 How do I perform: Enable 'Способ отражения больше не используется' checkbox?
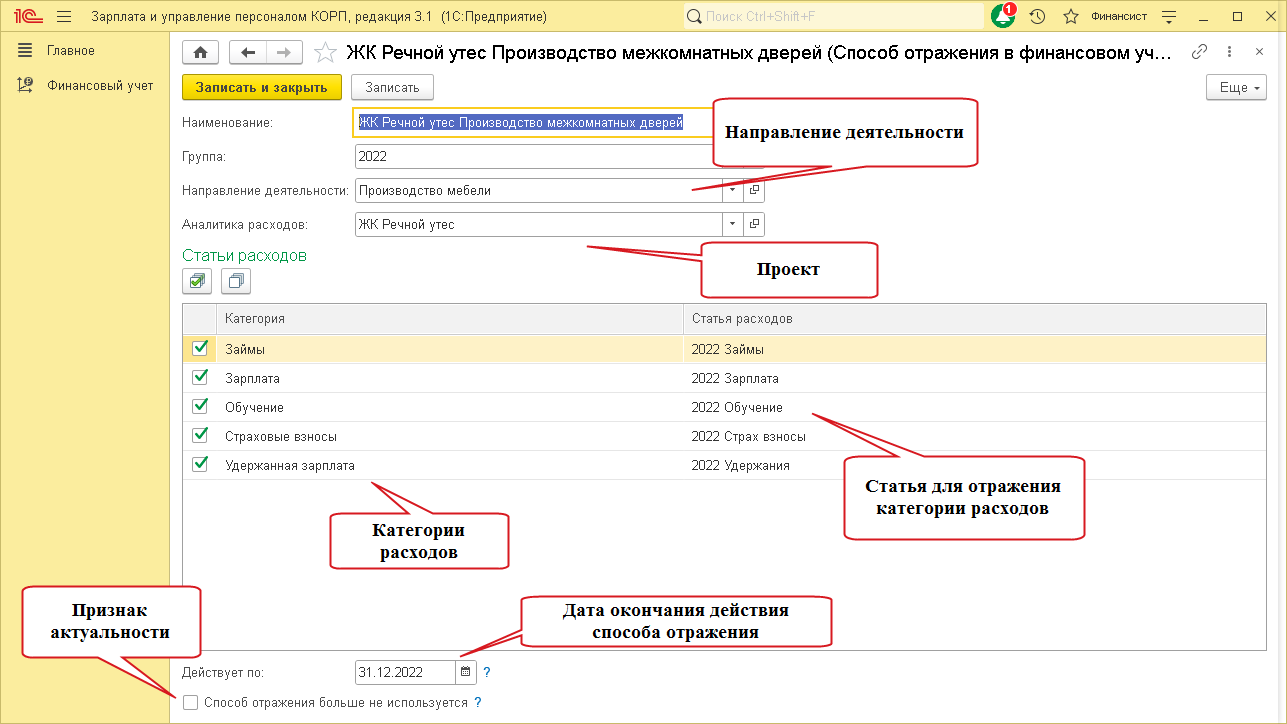click(x=190, y=703)
